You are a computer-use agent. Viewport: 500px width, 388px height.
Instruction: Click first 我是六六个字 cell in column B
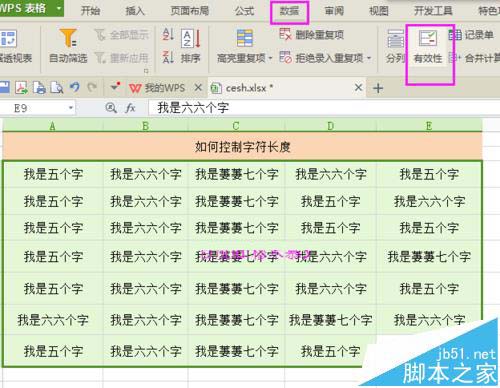145,174
